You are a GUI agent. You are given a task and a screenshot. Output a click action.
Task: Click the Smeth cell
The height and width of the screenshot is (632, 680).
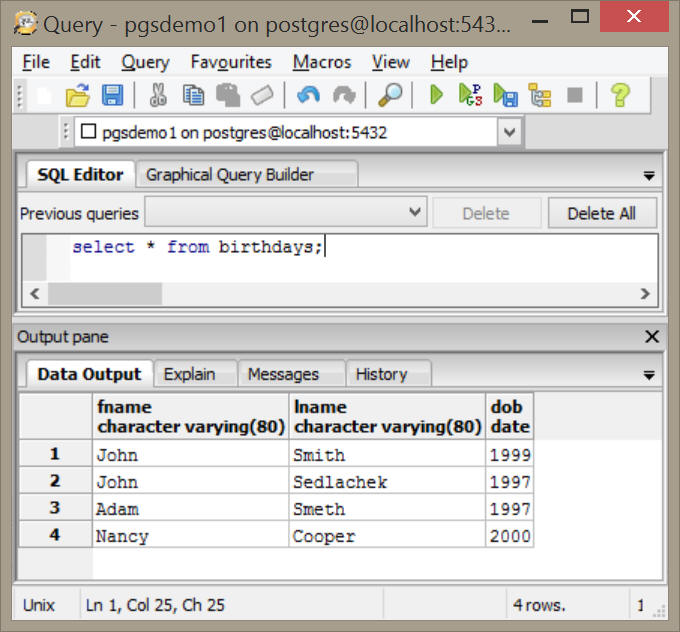point(387,508)
